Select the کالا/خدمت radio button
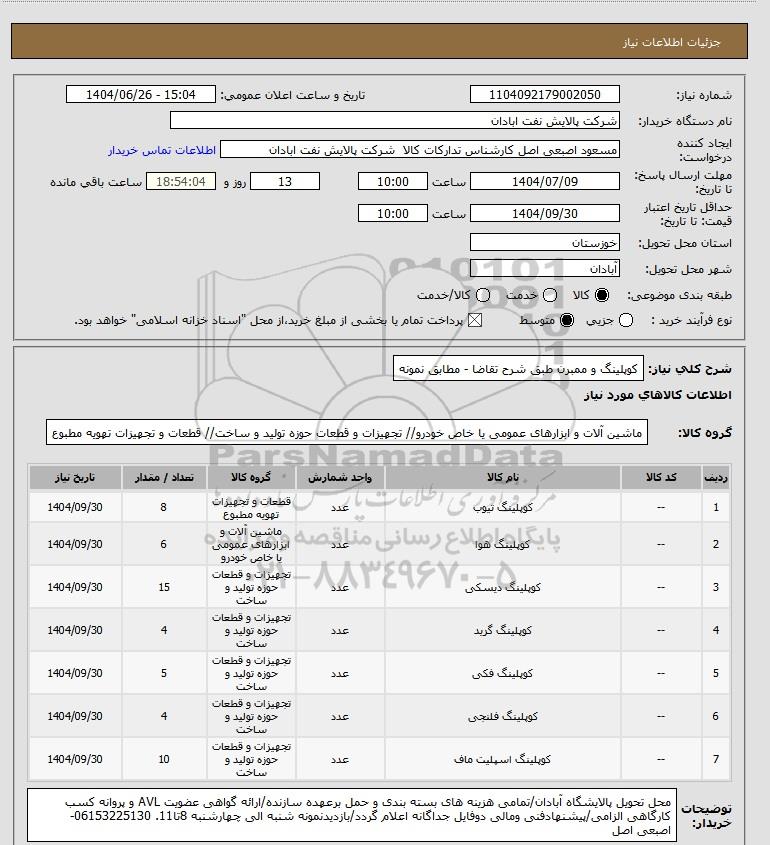This screenshot has height=845, width=770. [483, 295]
